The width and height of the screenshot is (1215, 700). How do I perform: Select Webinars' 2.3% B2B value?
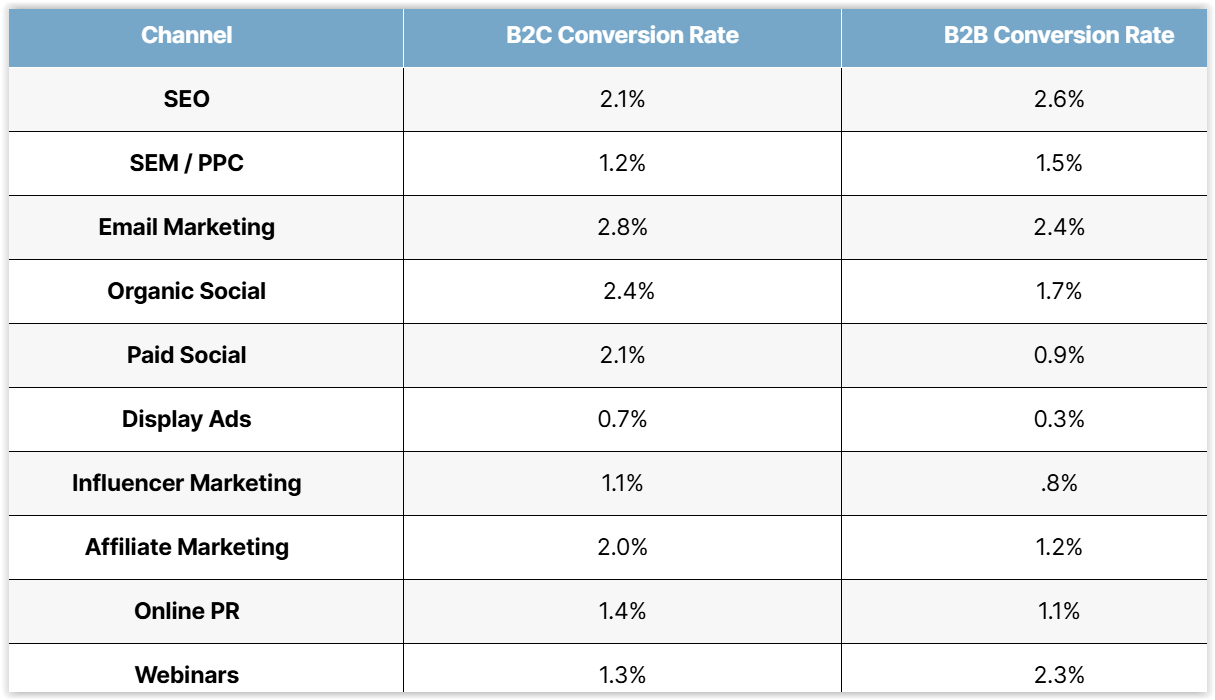click(x=1060, y=675)
